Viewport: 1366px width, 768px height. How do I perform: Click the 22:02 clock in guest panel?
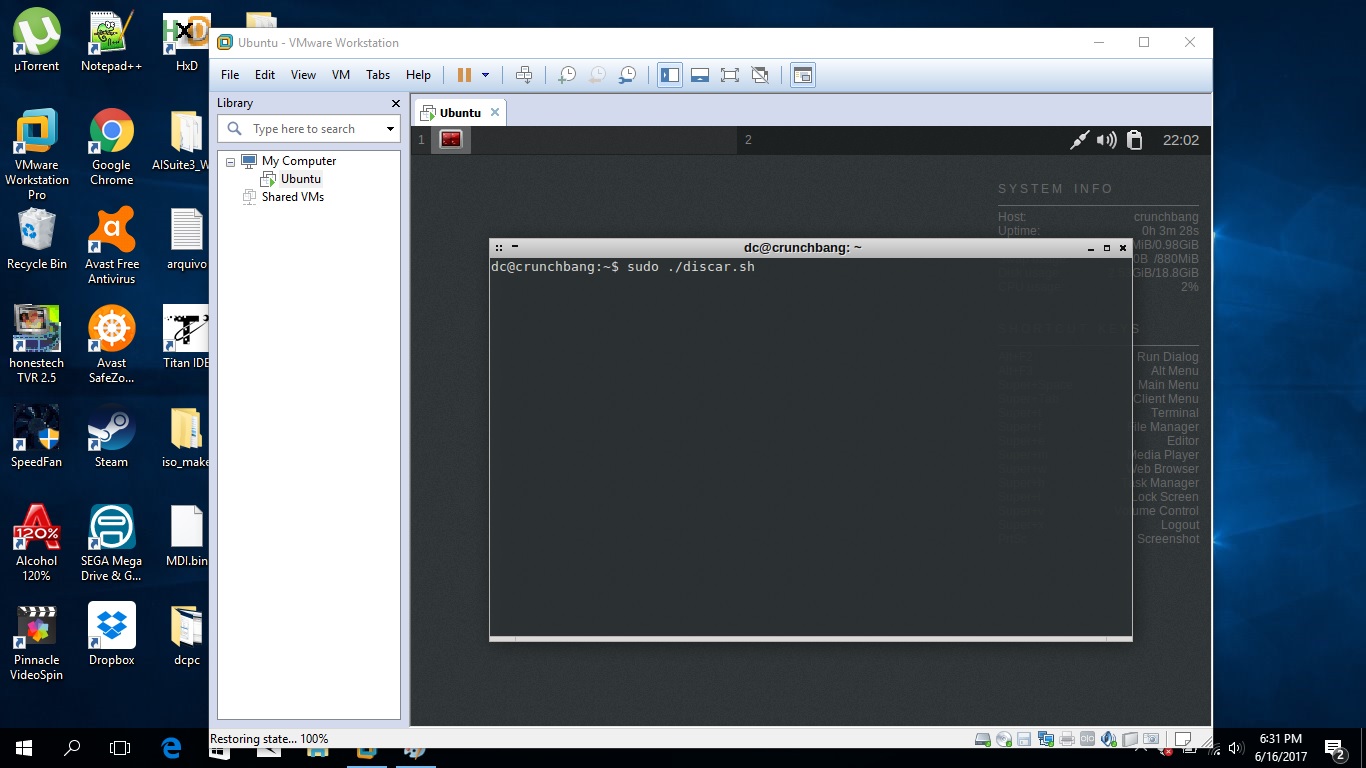coord(1181,140)
